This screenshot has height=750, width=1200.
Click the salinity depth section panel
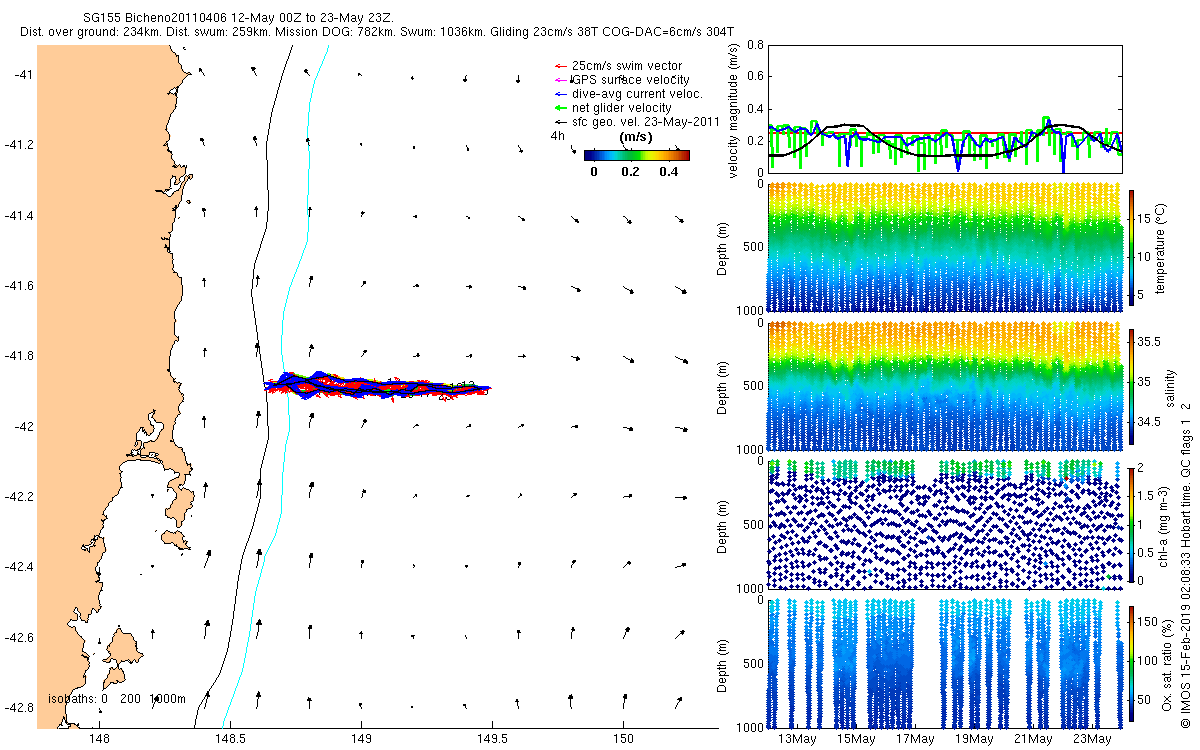945,386
